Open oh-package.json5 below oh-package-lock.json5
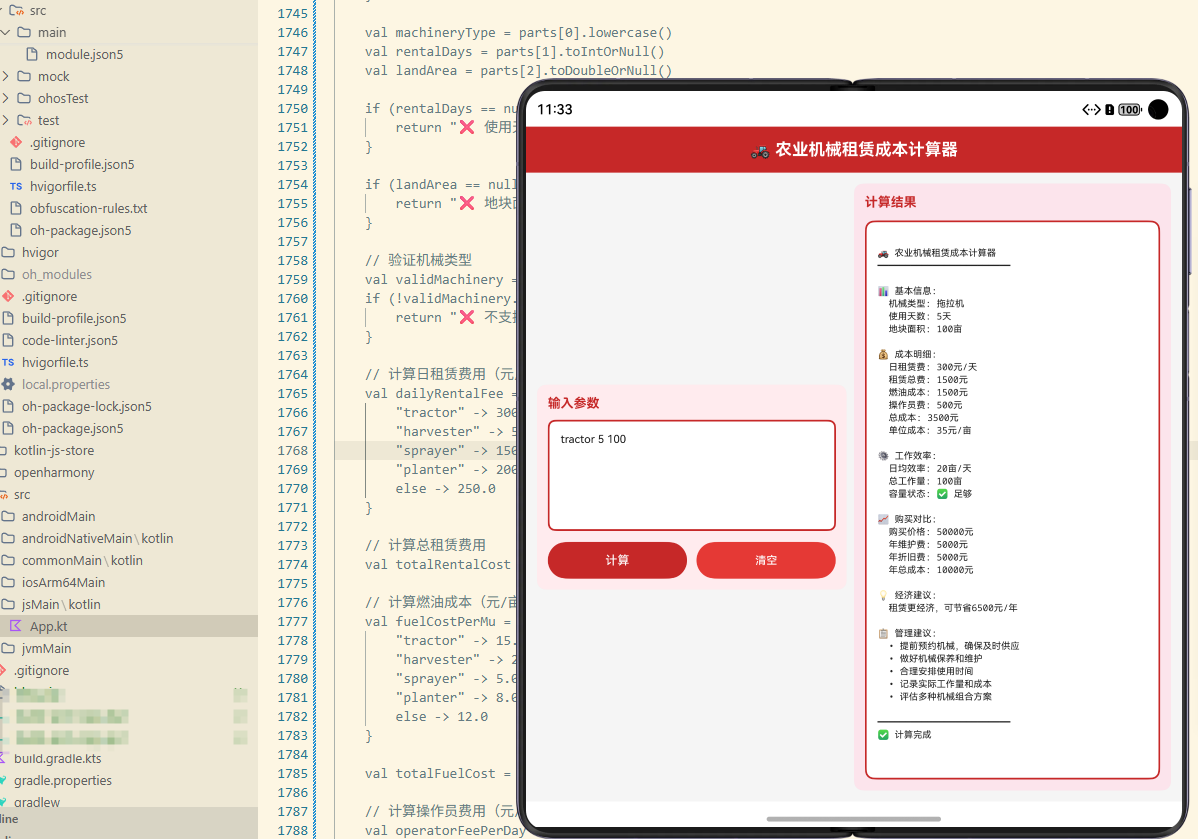This screenshot has height=839, width=1198. pos(73,429)
